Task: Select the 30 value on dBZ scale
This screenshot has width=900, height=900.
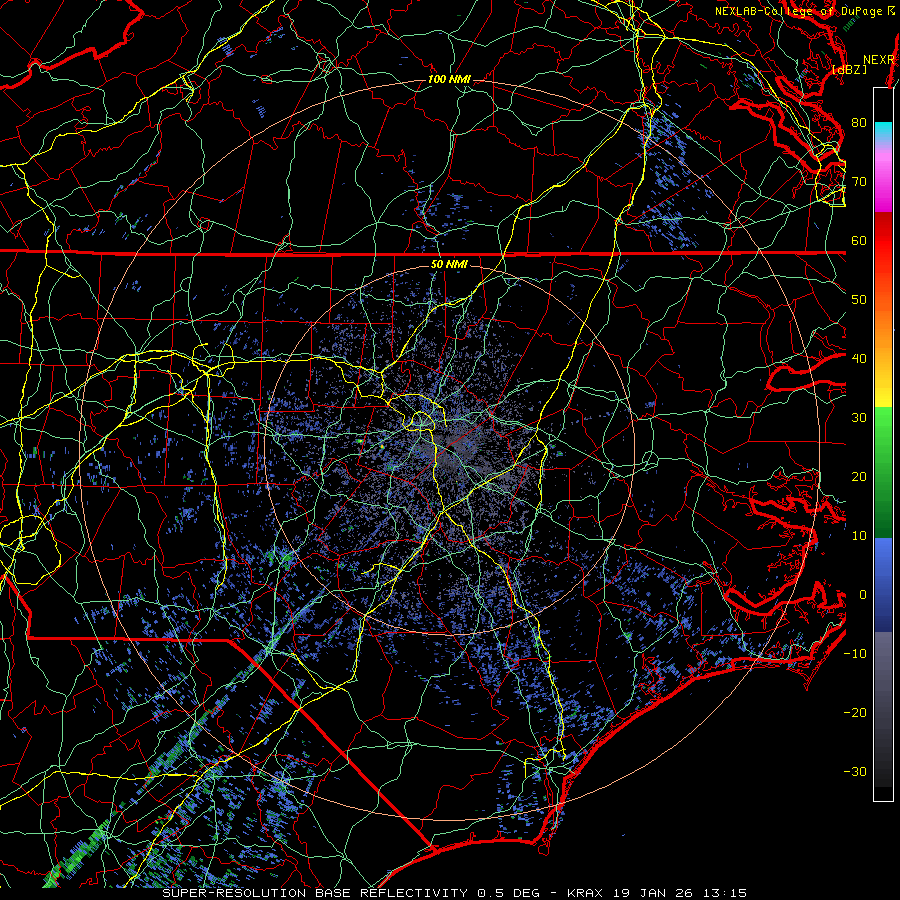Action: point(859,417)
